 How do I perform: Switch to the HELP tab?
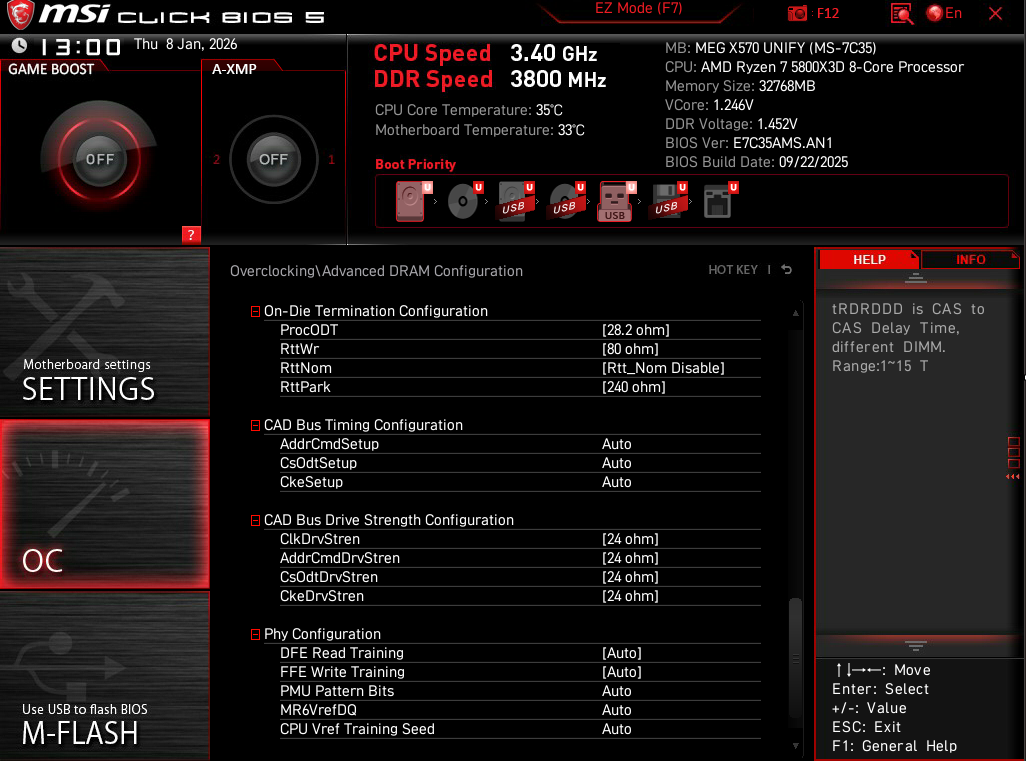(869, 260)
